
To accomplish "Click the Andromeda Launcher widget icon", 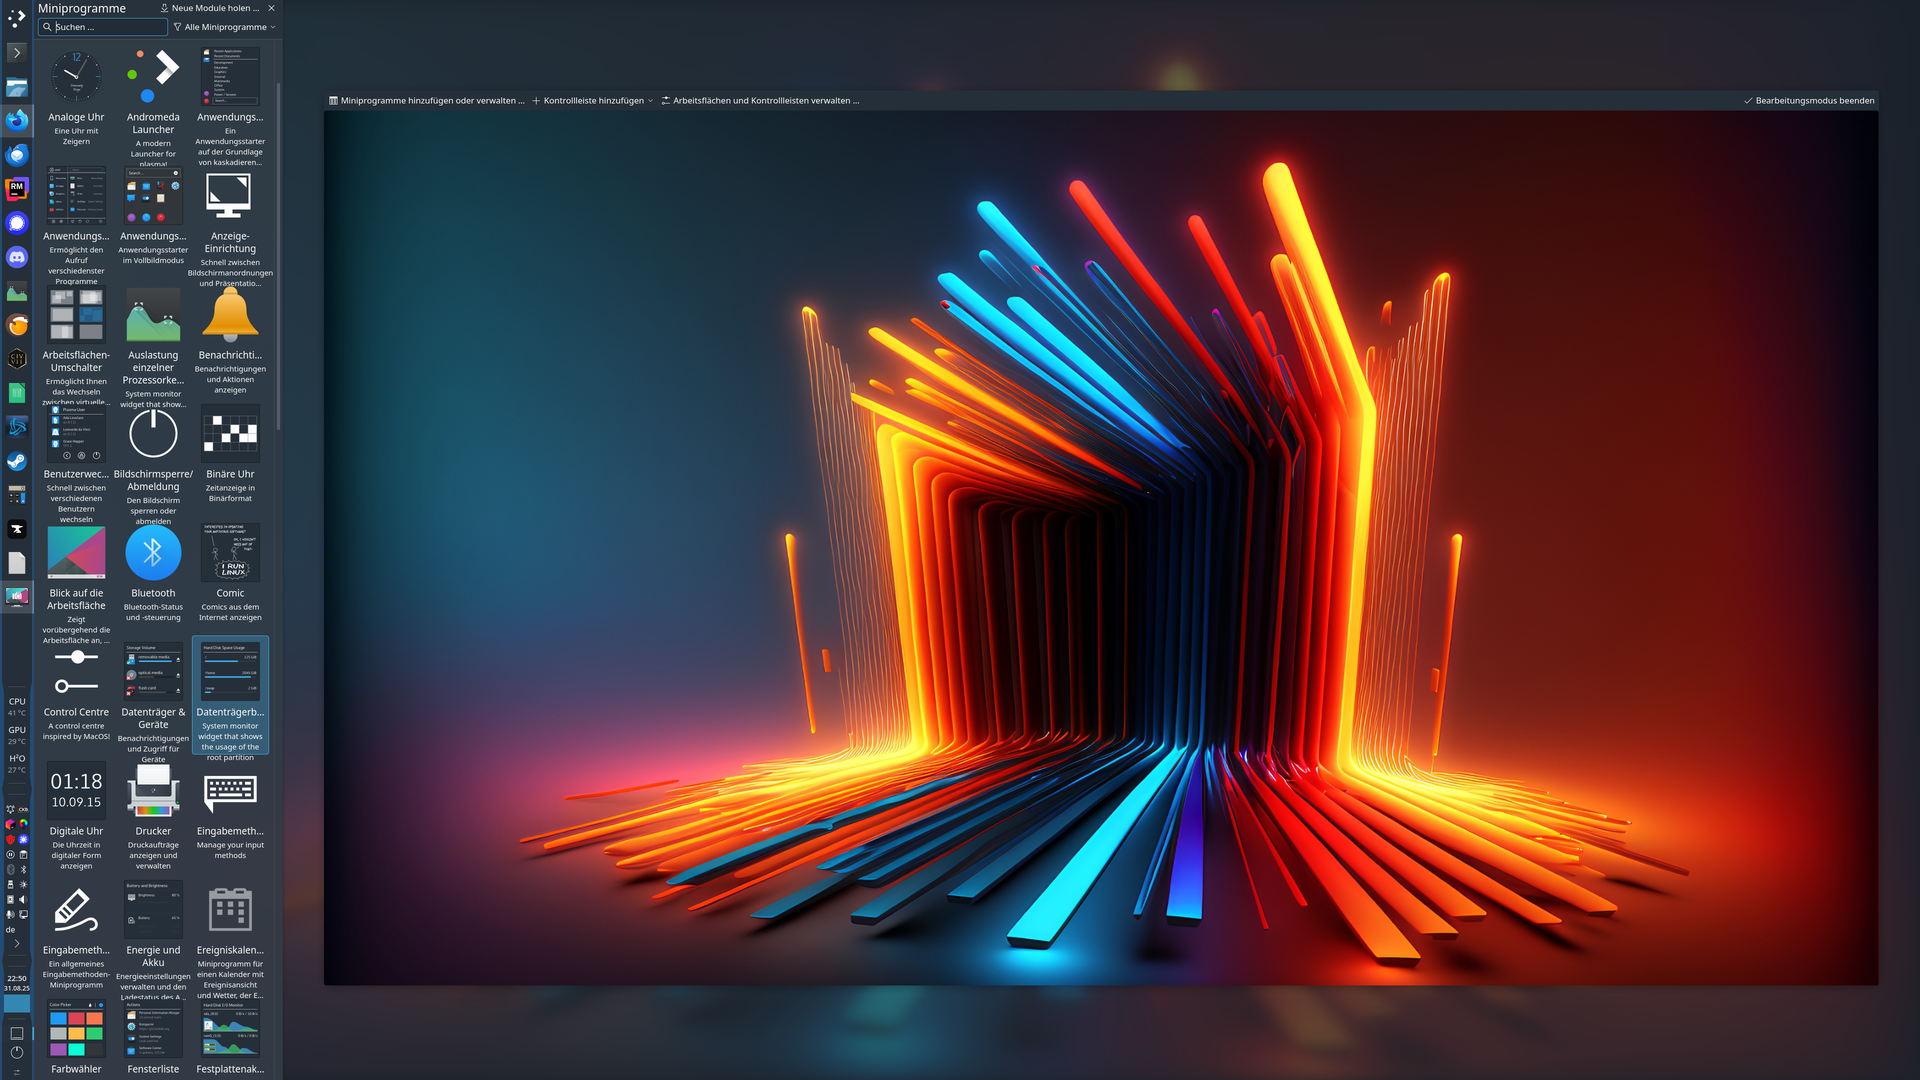I will tap(153, 76).
